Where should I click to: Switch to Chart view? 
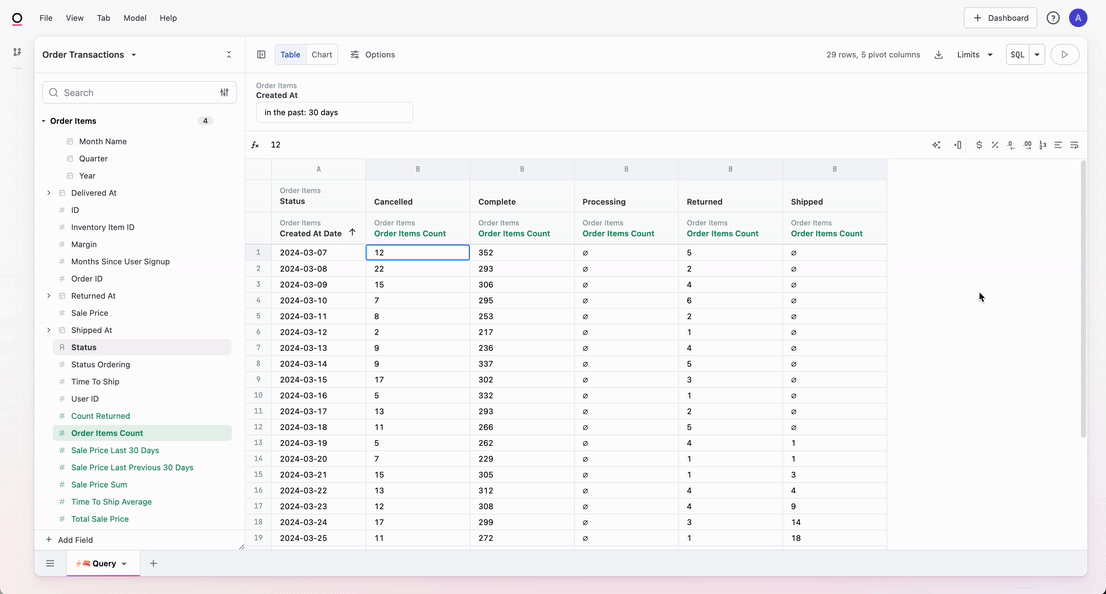tap(322, 55)
